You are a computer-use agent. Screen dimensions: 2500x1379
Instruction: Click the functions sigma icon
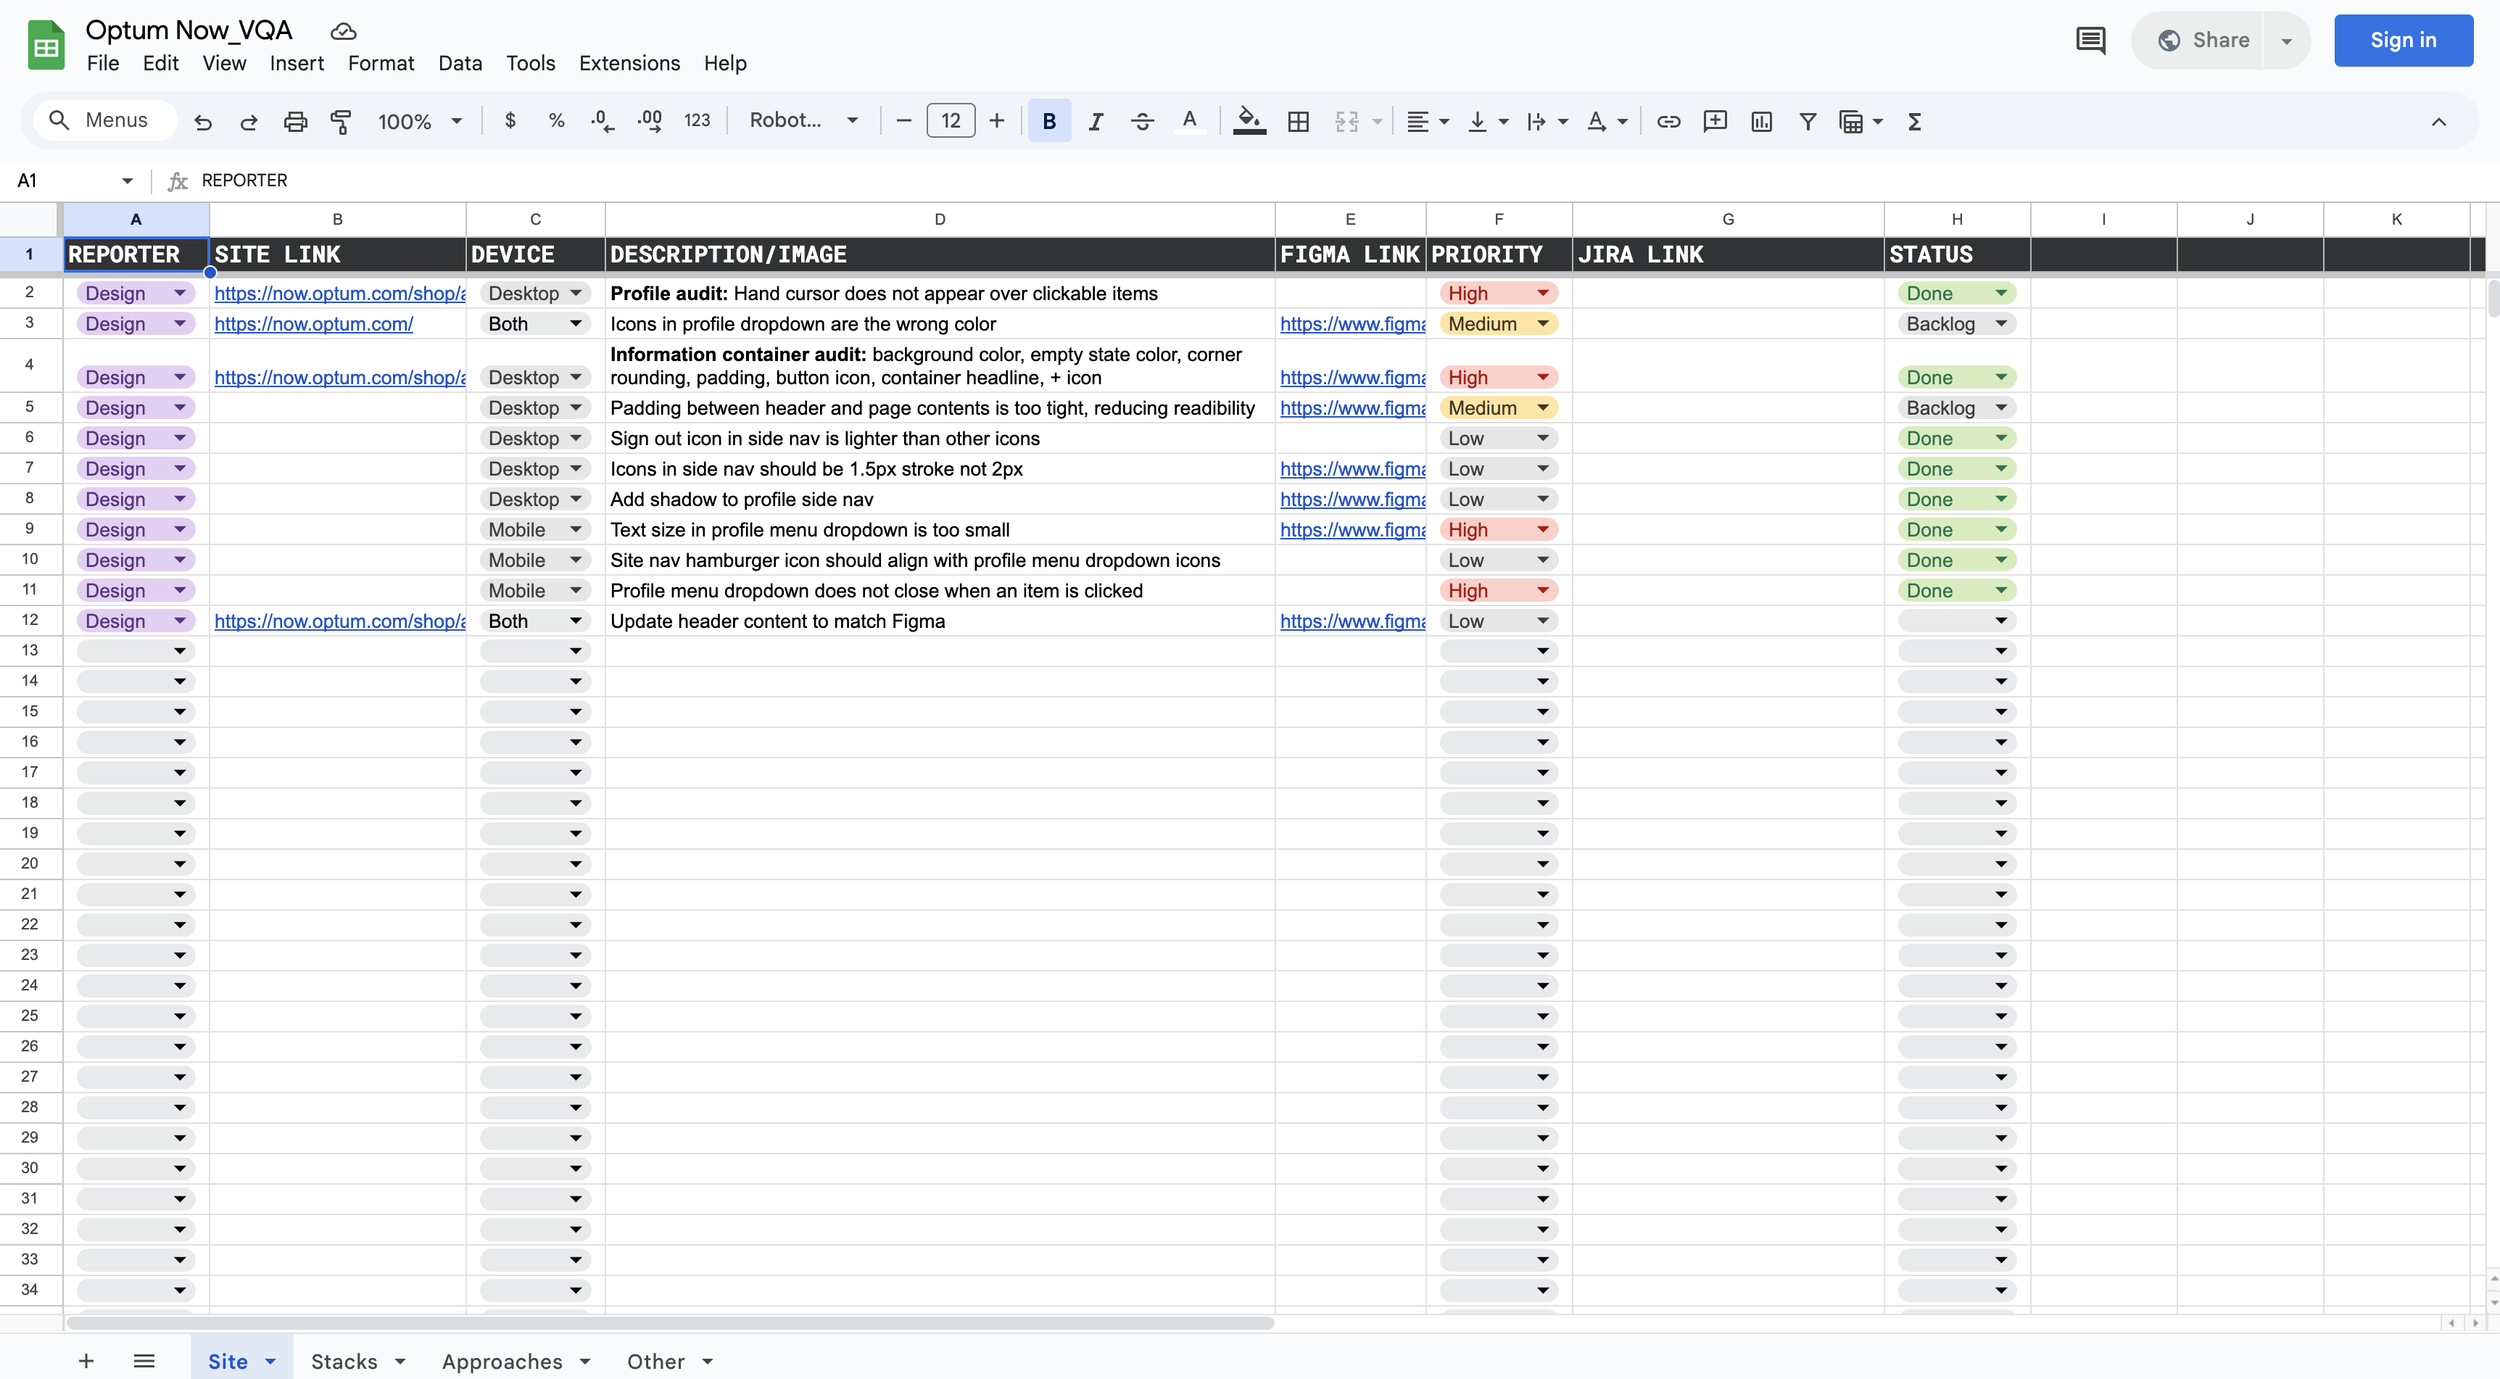tap(1914, 121)
